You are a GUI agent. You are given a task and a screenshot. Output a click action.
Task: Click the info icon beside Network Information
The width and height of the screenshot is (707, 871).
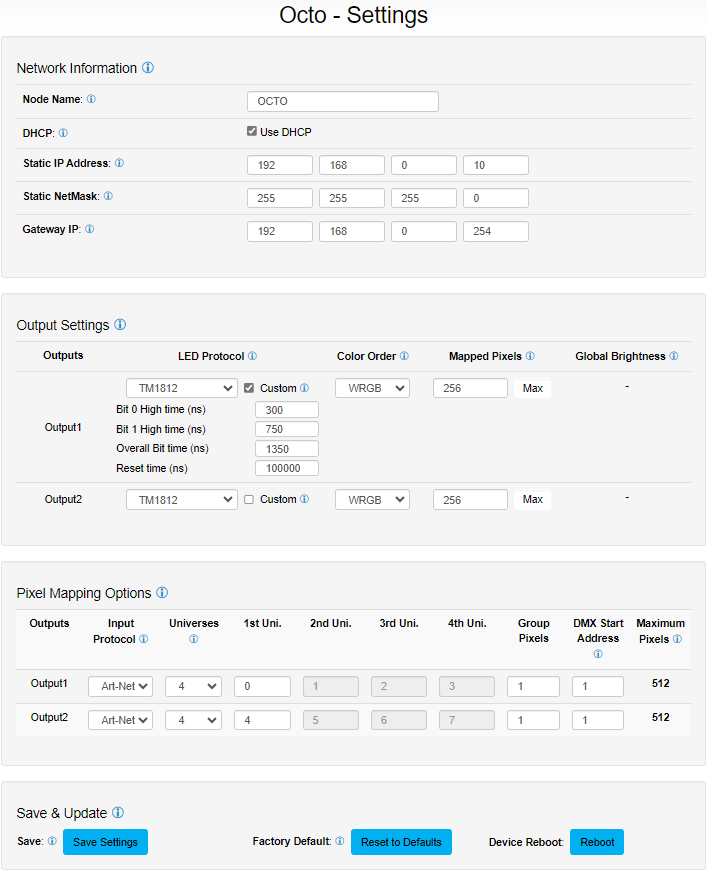(x=148, y=68)
